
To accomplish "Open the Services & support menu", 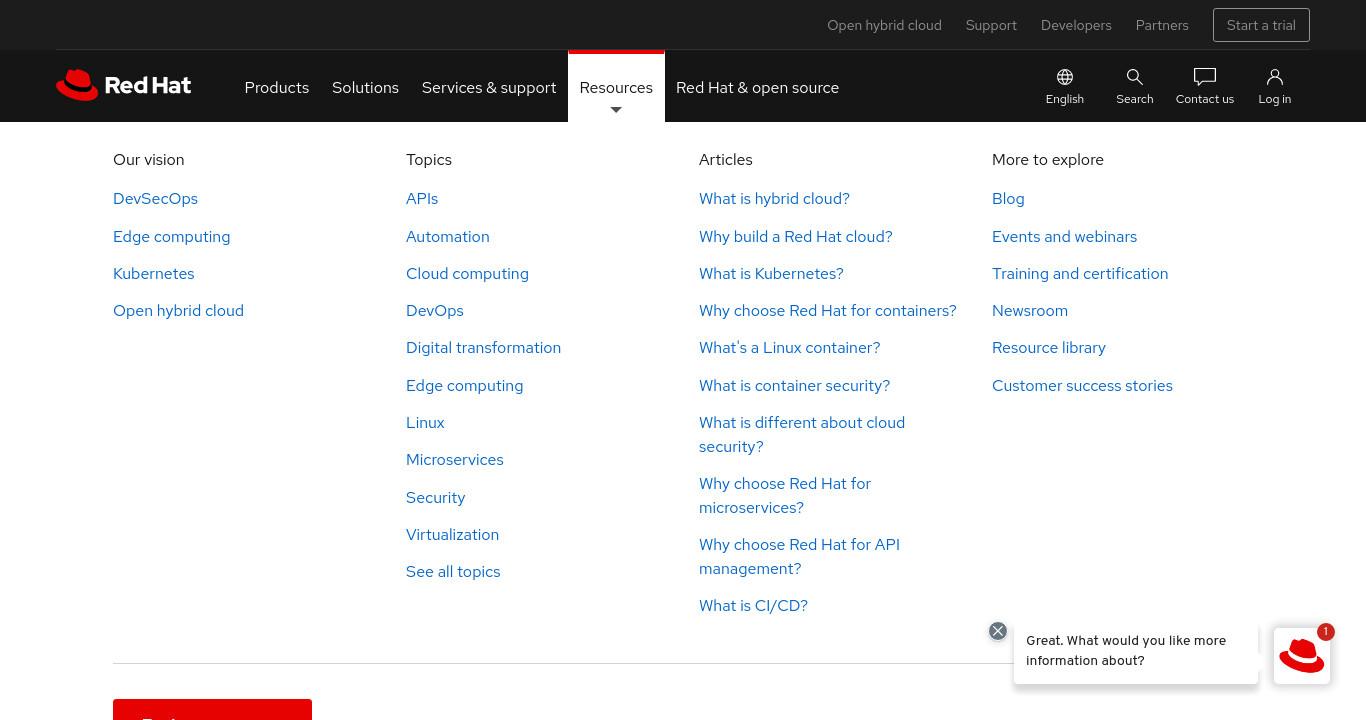I will (x=489, y=87).
